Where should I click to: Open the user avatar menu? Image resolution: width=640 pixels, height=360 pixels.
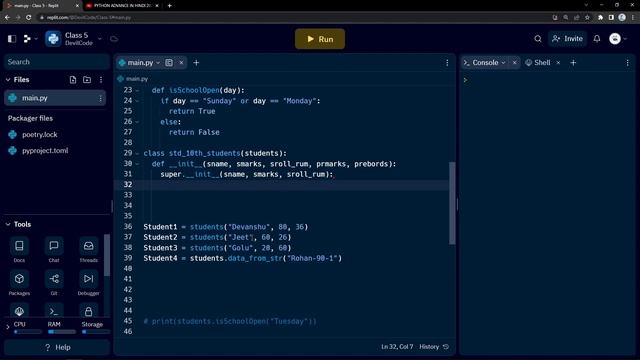[615, 39]
